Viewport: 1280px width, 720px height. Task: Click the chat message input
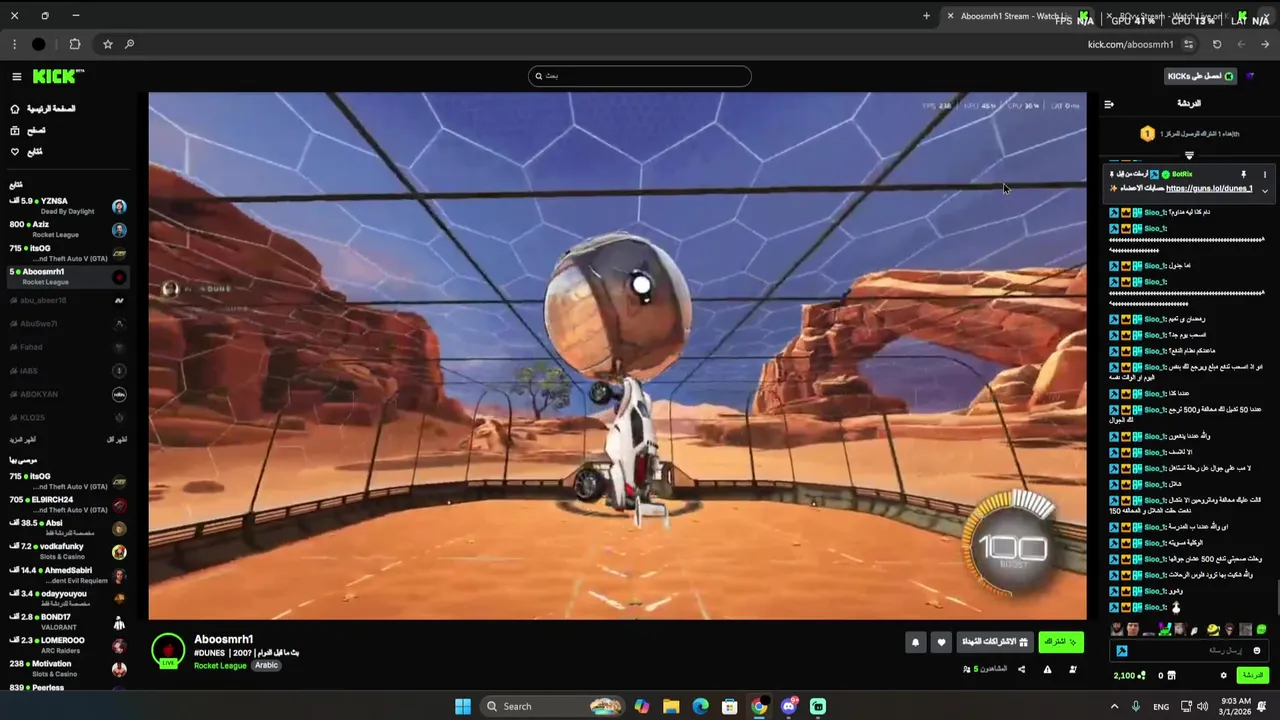(x=1189, y=650)
